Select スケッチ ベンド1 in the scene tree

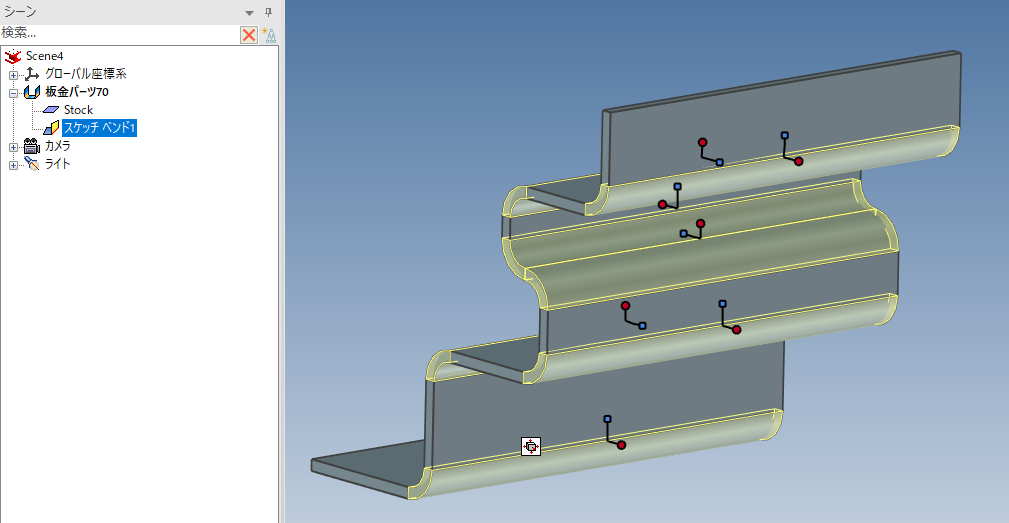click(99, 128)
